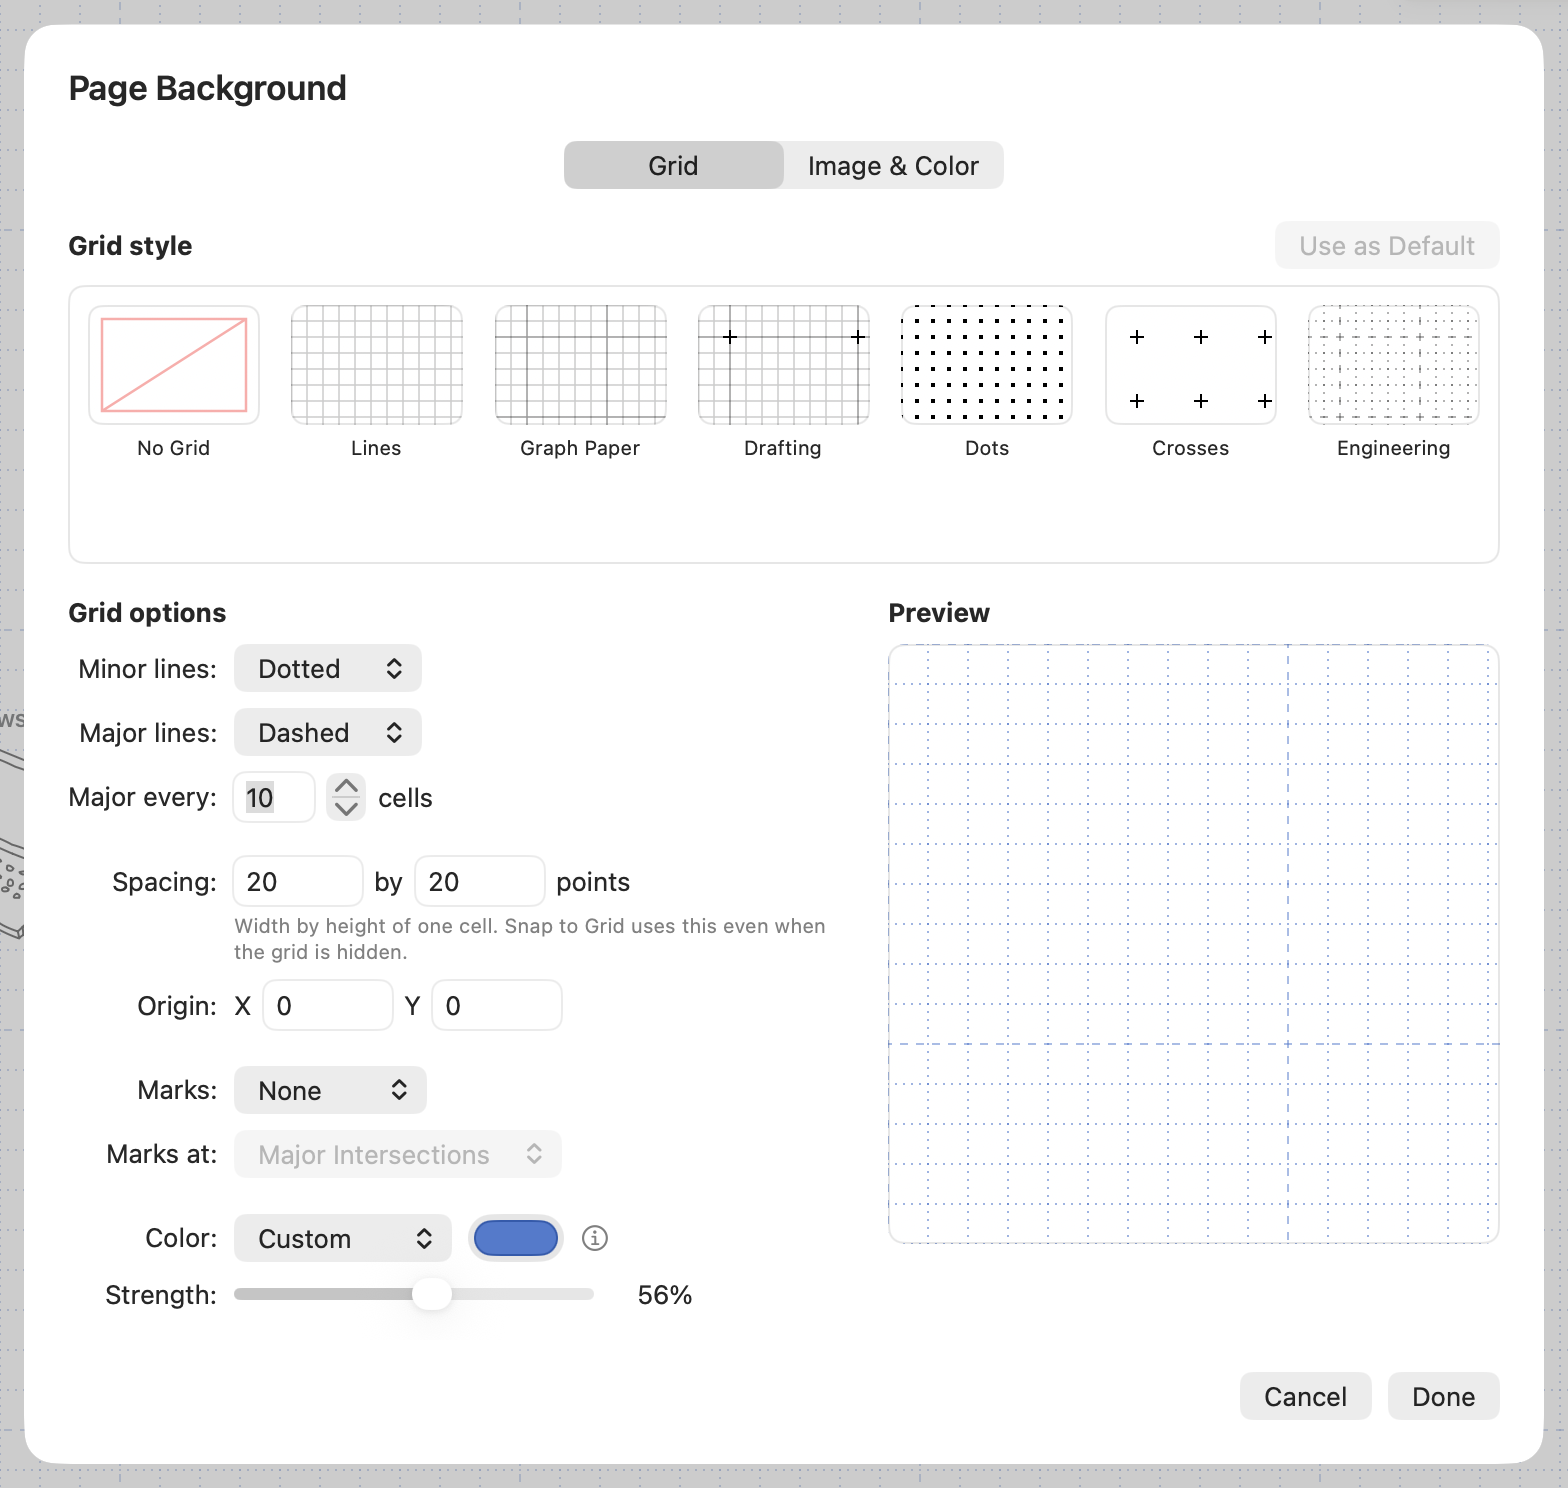Click the info icon next to color swatch
This screenshot has width=1568, height=1488.
point(595,1238)
